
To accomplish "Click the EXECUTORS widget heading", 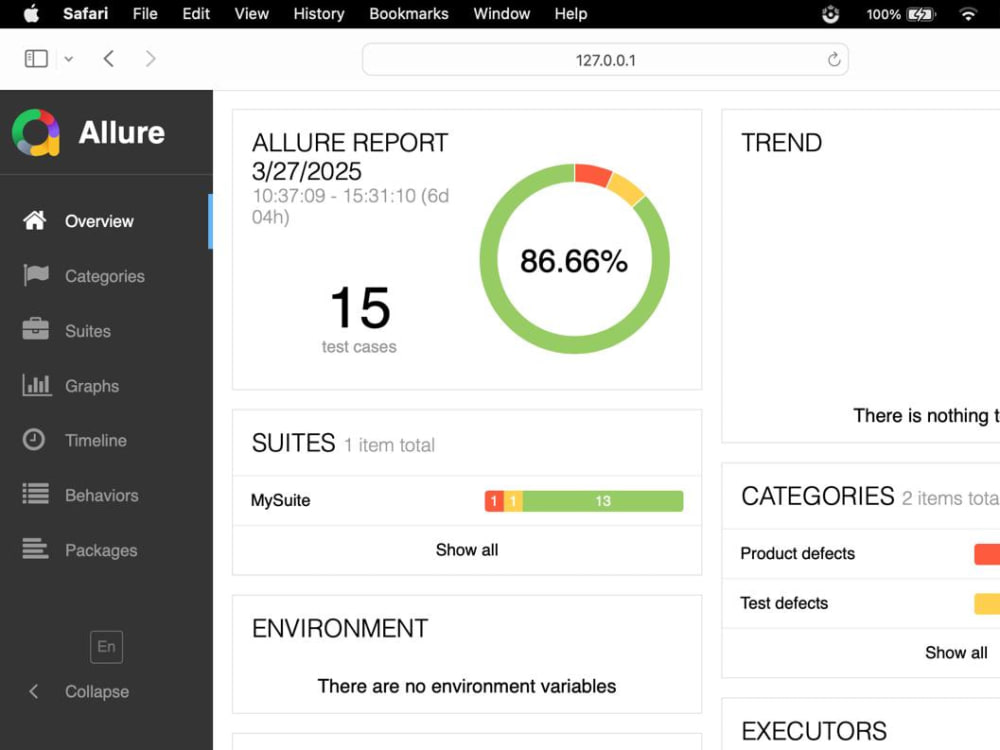I will pos(814,731).
